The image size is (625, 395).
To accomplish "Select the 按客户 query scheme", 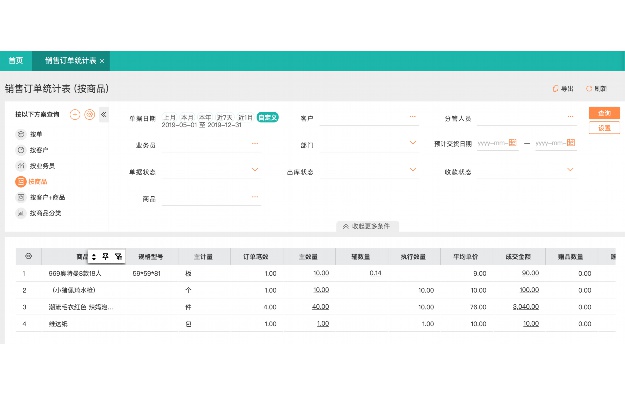I will pos(32,150).
